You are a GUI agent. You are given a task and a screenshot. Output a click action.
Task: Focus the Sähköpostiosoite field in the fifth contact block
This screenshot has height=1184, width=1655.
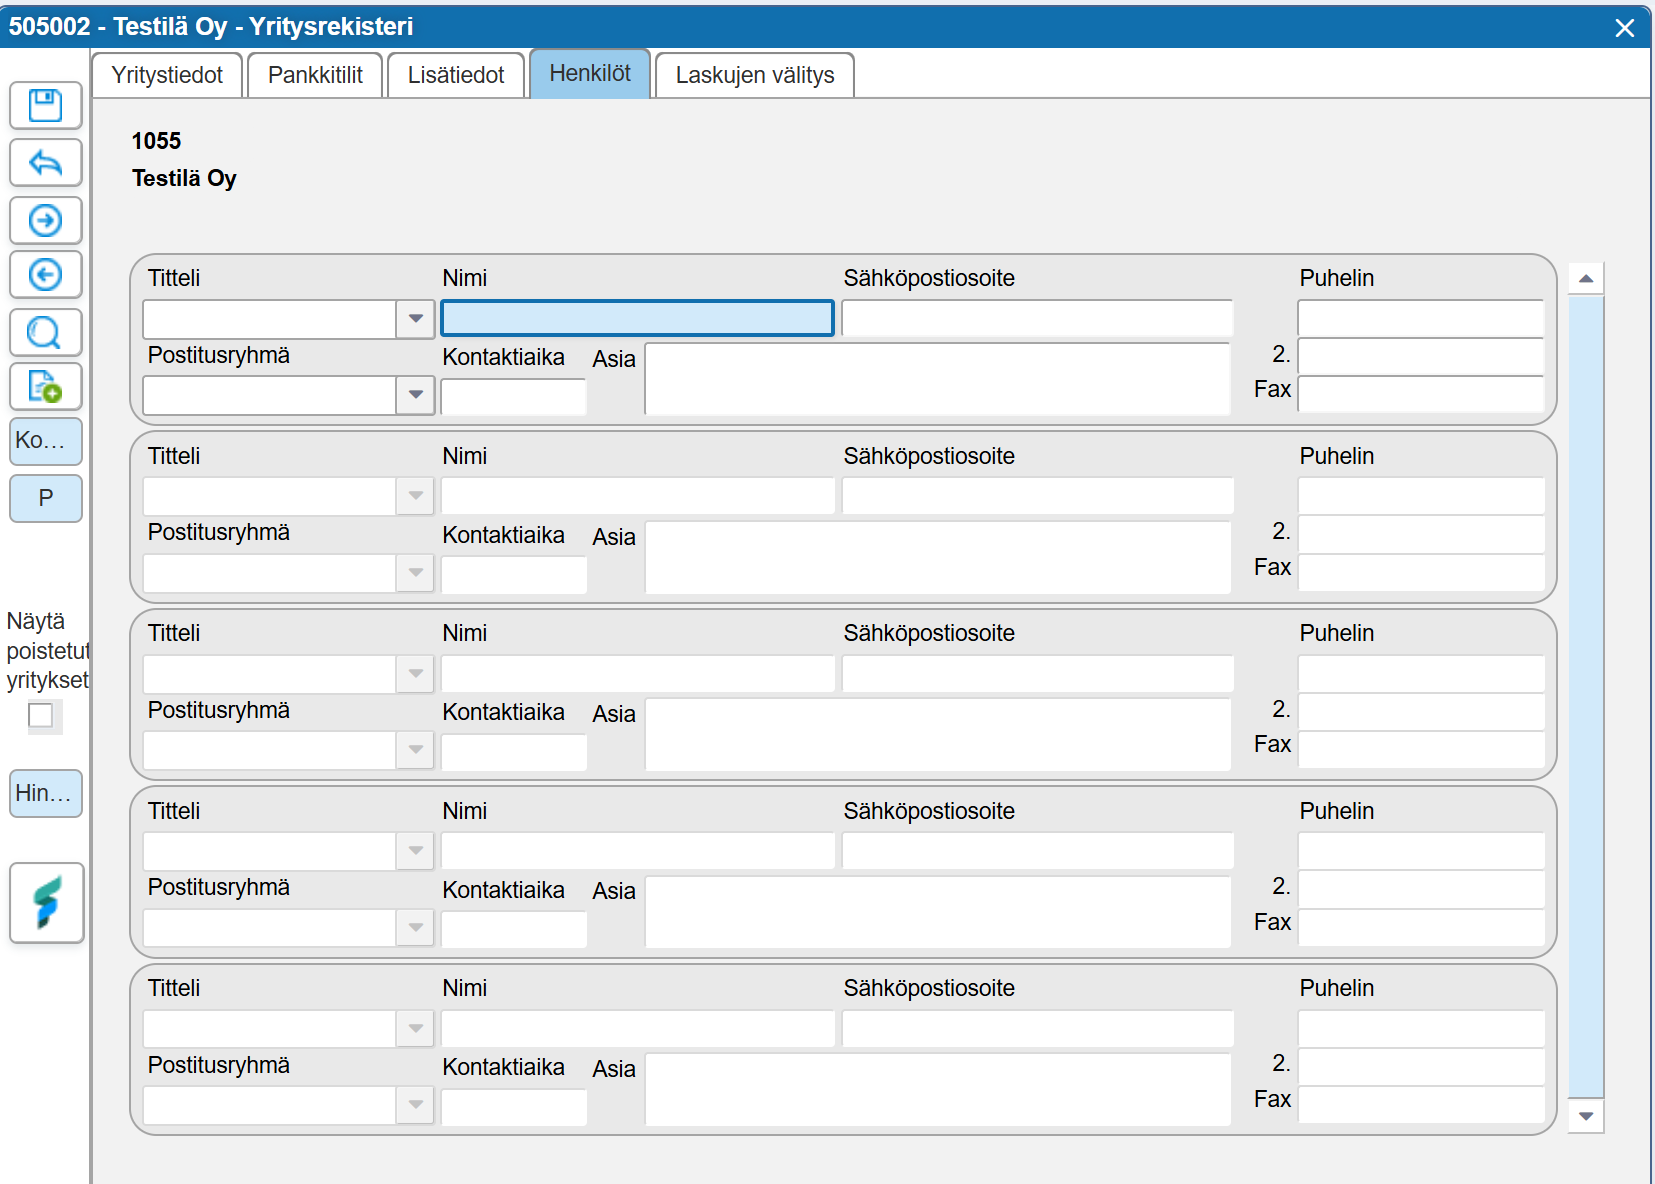tap(1038, 1028)
